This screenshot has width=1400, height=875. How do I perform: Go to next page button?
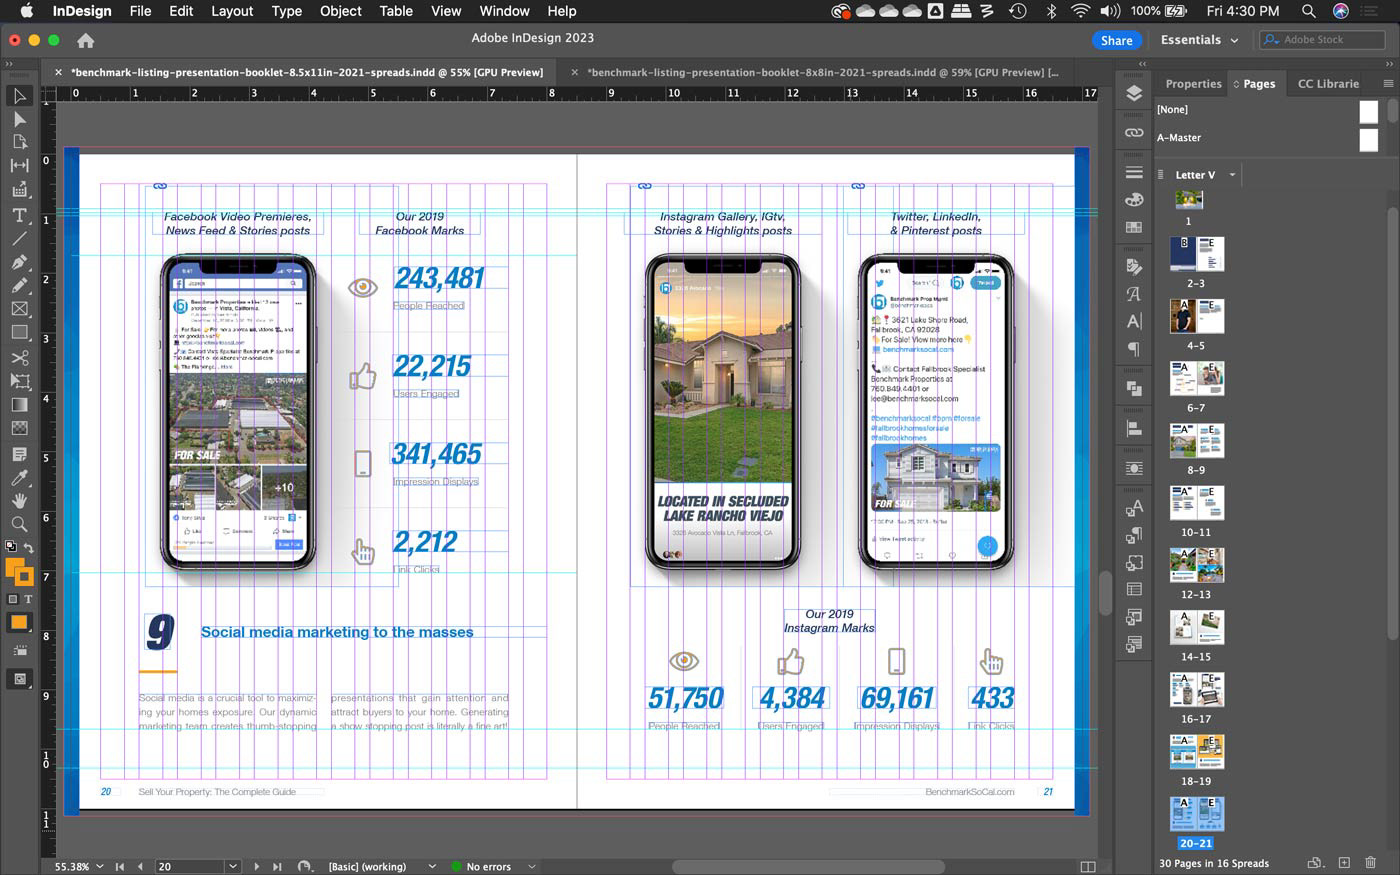[x=256, y=866]
